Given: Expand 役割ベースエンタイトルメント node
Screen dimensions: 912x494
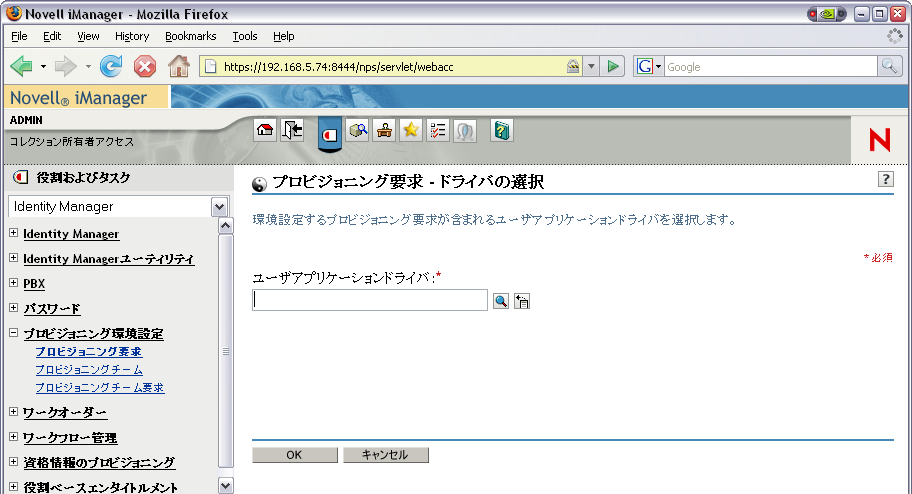Looking at the screenshot, I should [13, 486].
